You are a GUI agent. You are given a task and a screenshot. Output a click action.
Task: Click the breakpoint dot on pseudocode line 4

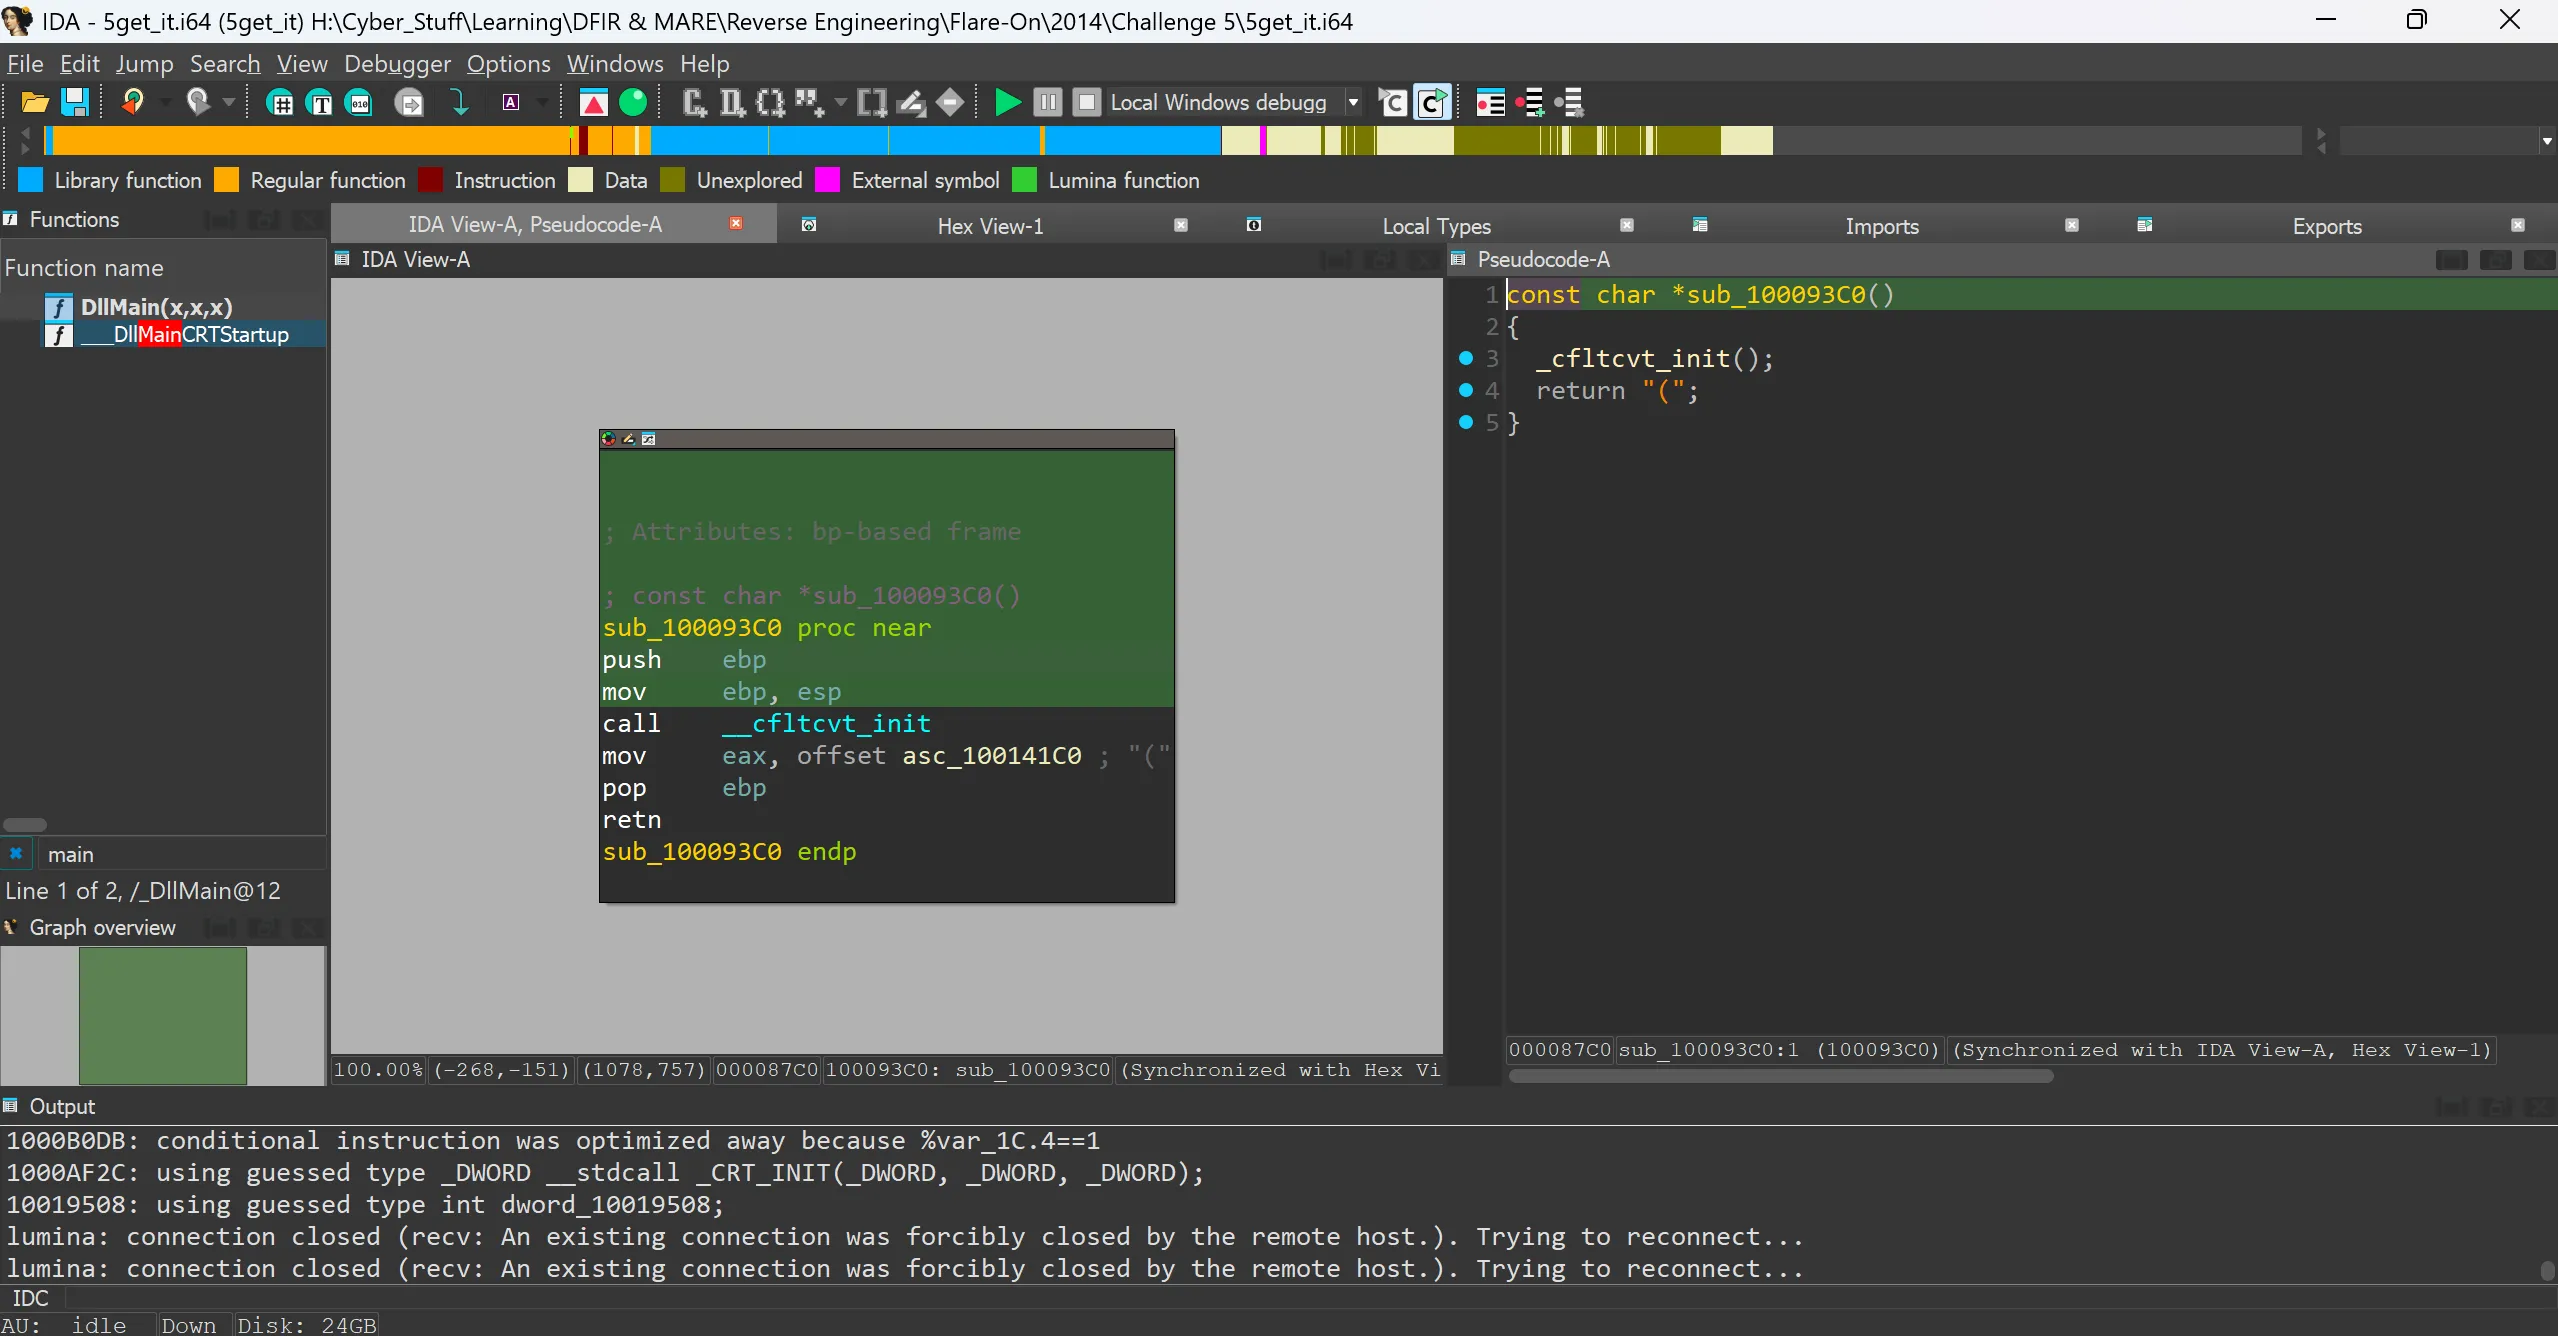pos(1466,390)
